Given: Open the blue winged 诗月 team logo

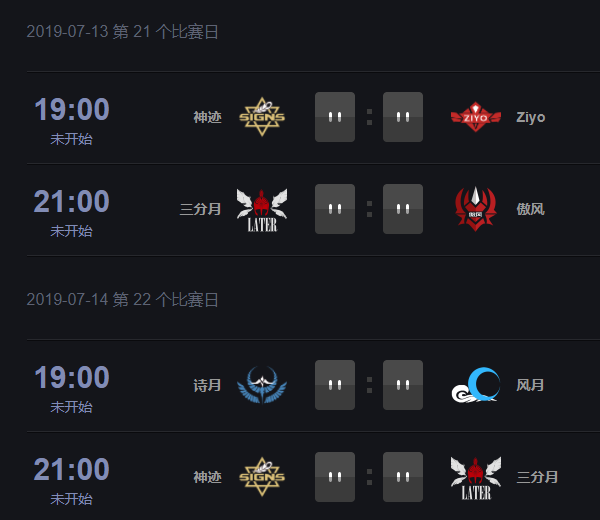Looking at the screenshot, I should click(x=262, y=385).
